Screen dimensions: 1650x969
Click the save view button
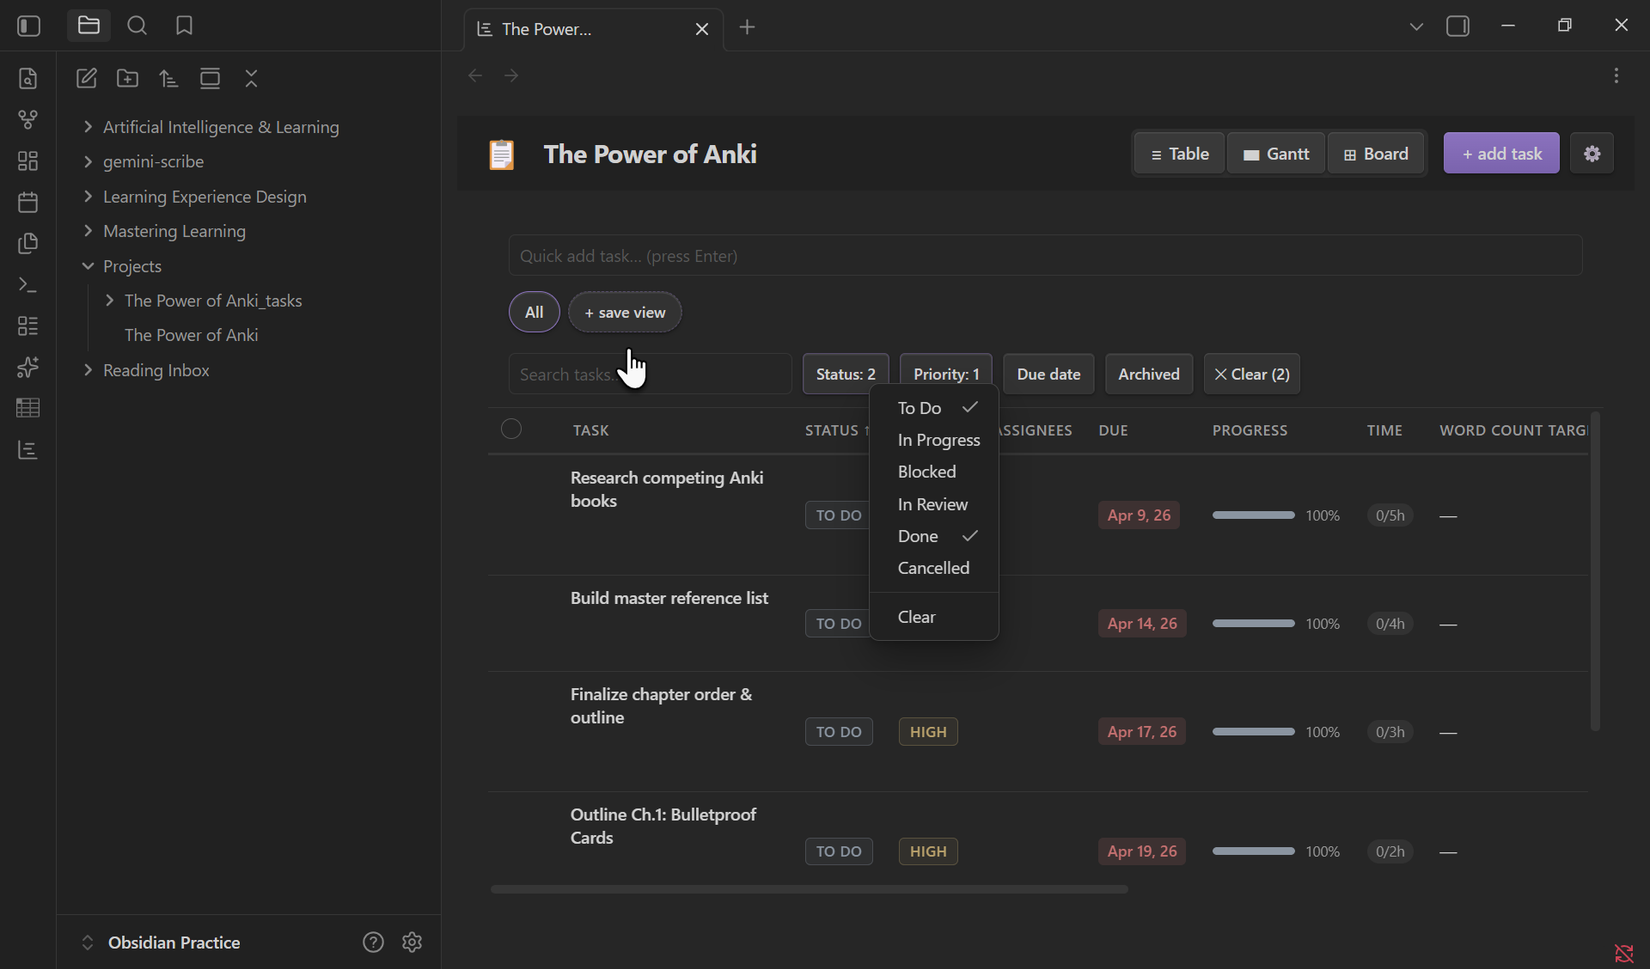click(x=625, y=313)
